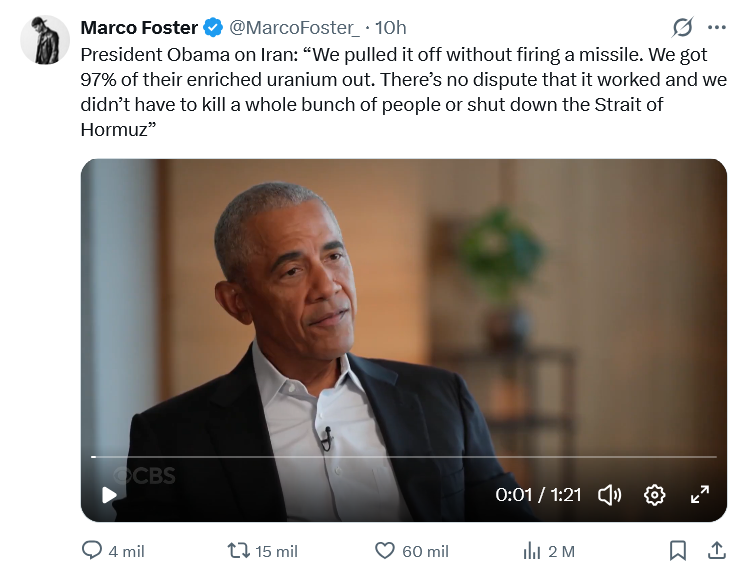
Task: Open Marco Foster's profile name
Action: click(x=139, y=28)
